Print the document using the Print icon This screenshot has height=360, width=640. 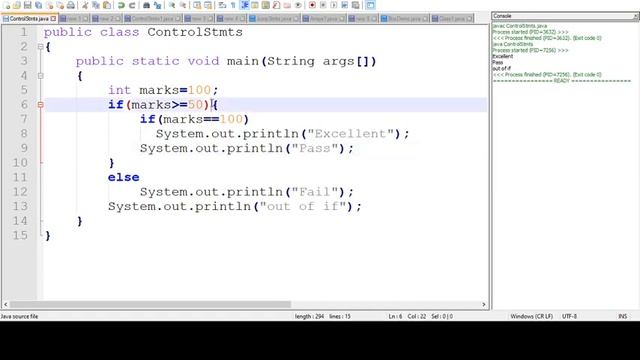(x=71, y=5)
